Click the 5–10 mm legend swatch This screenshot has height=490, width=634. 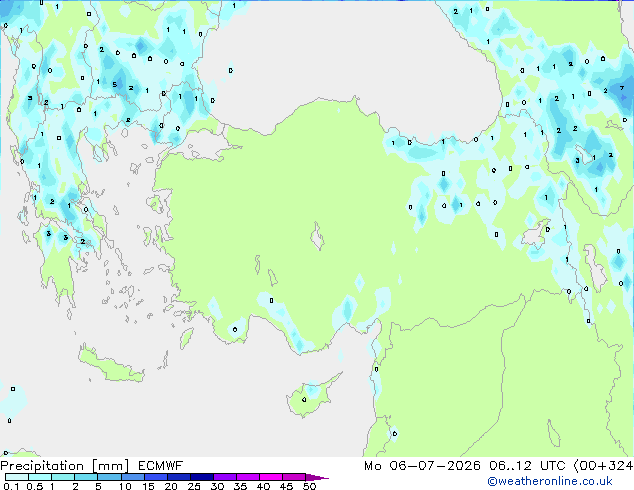[x=109, y=477]
